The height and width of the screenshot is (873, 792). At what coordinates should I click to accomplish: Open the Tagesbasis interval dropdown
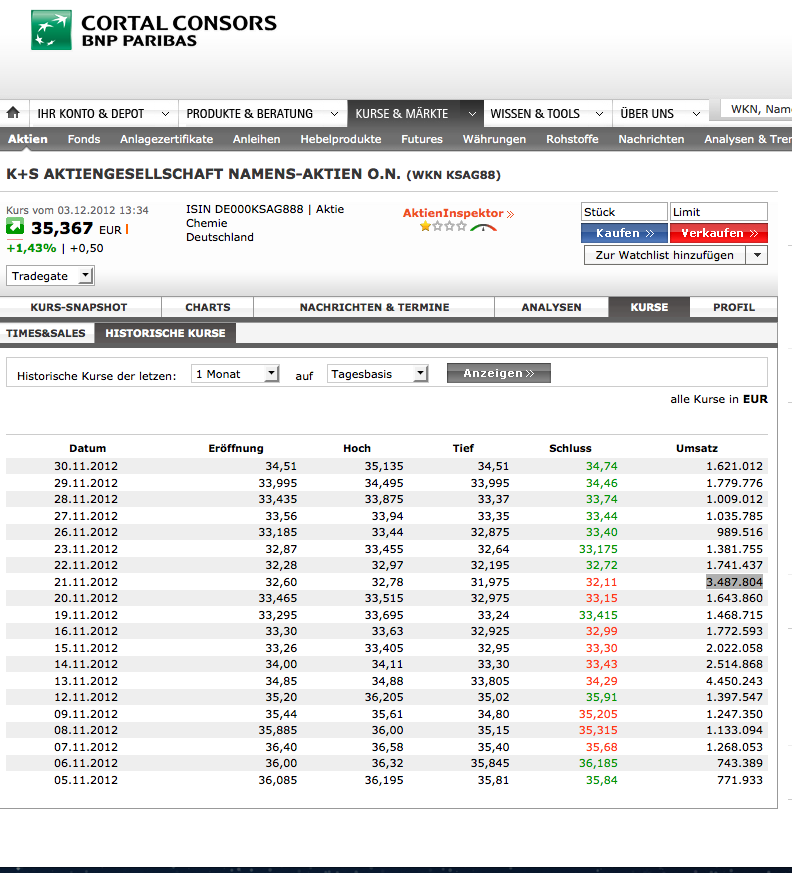coord(377,374)
